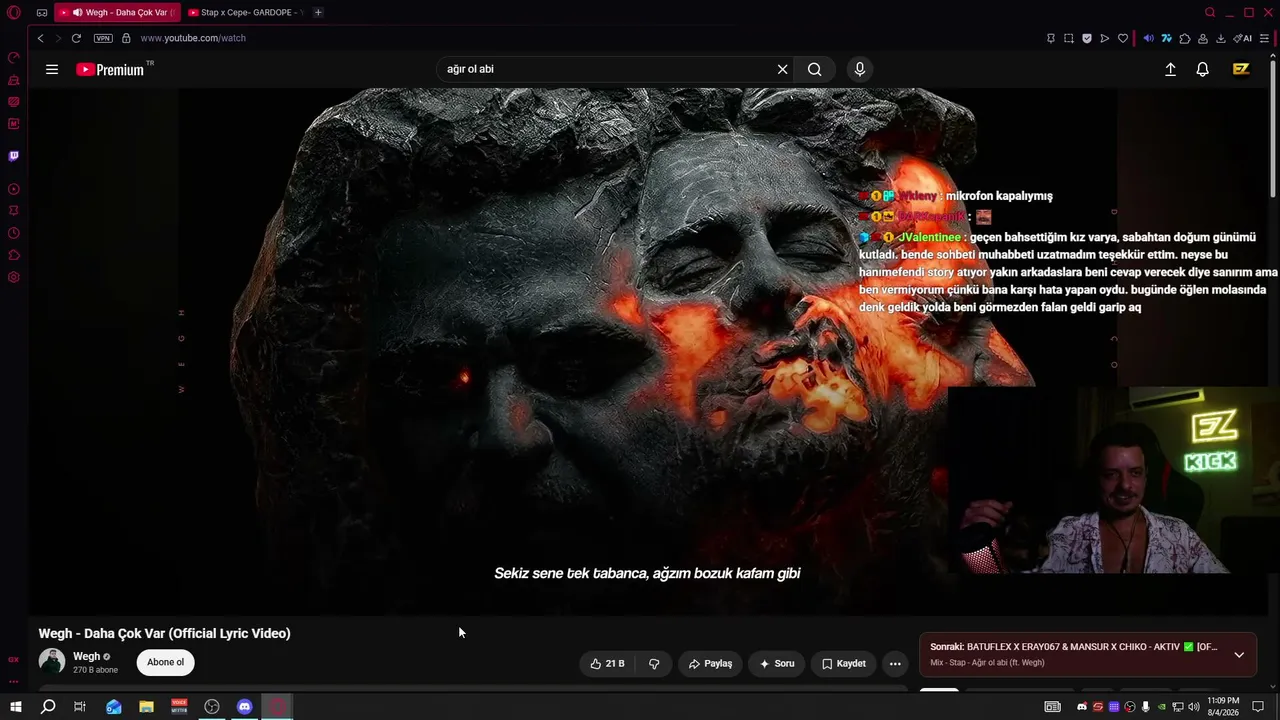Subscribe with the 'Abone ol' button
The image size is (1280, 720).
166,662
